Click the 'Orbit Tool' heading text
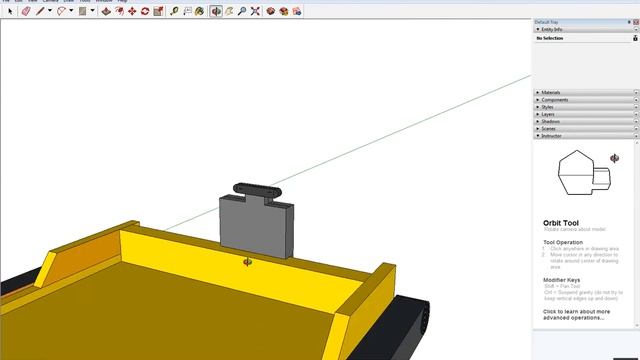640x360 pixels. (561, 223)
